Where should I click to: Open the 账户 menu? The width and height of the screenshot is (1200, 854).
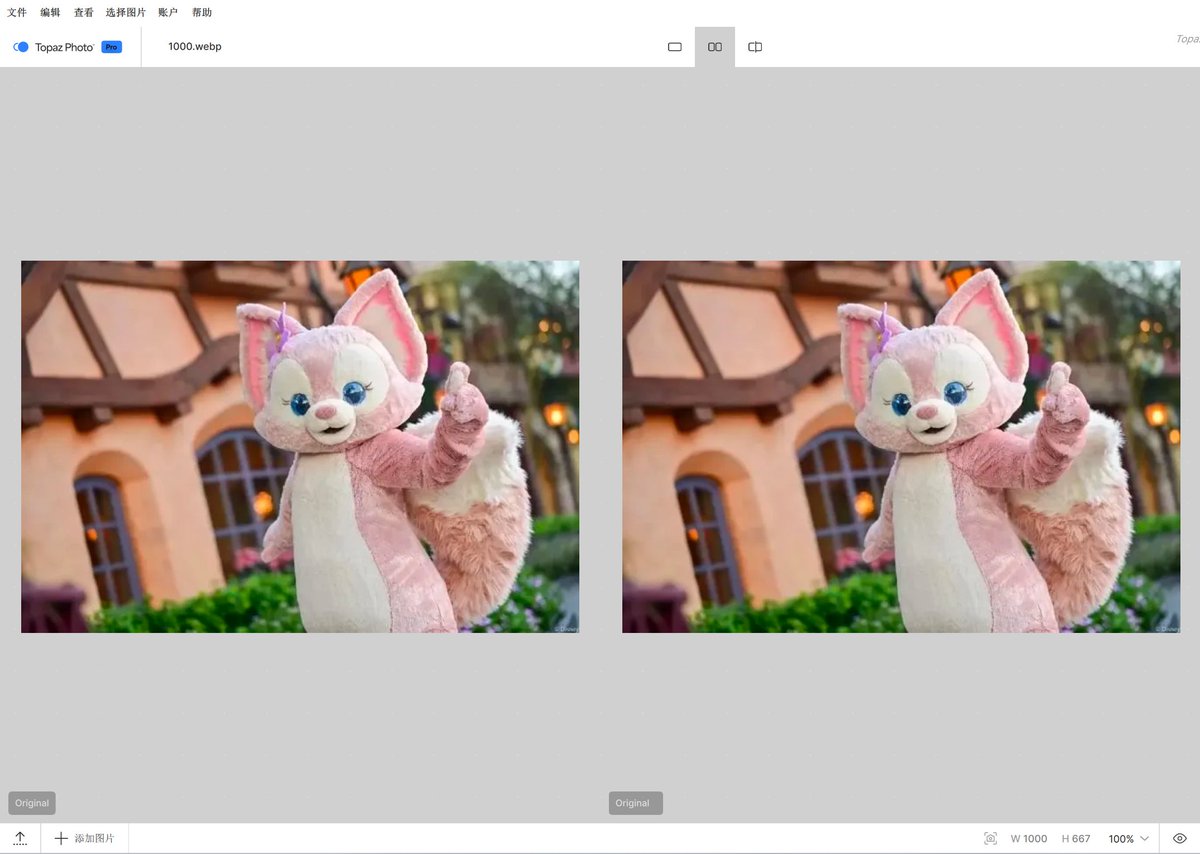click(x=168, y=13)
